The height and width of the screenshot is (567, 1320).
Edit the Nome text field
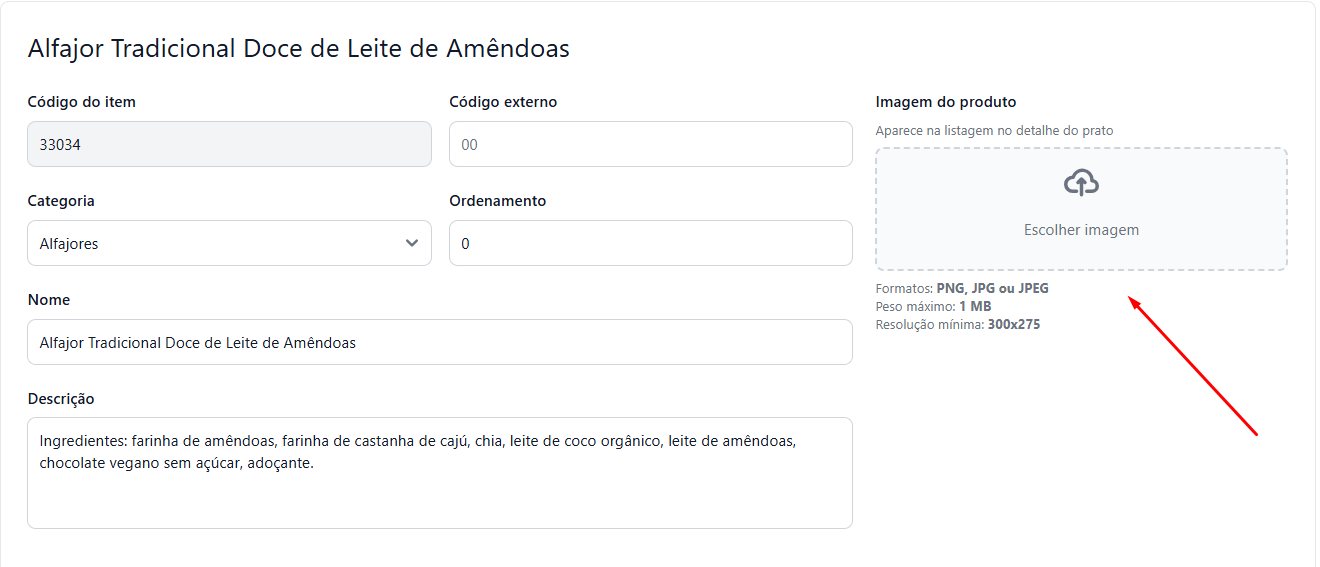click(x=439, y=342)
